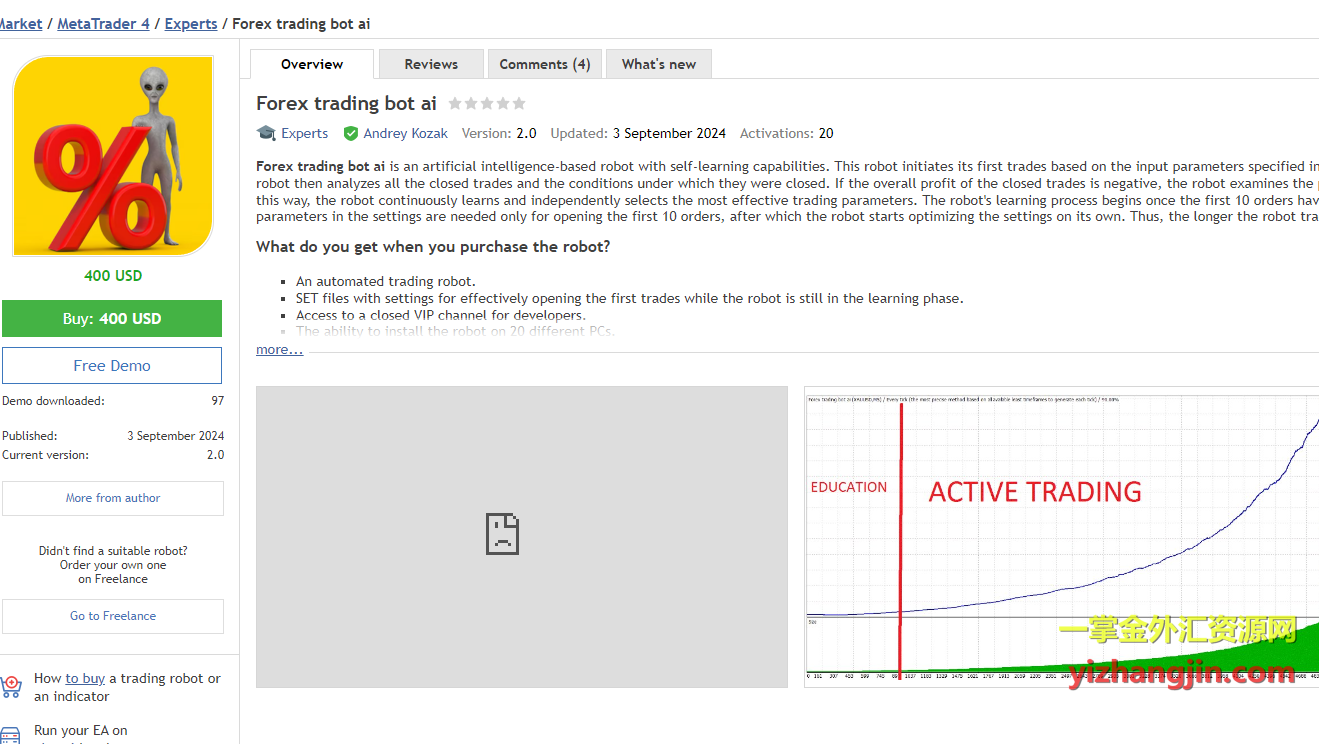Click the verified checkmark beside Andrey Kozak

click(x=351, y=133)
